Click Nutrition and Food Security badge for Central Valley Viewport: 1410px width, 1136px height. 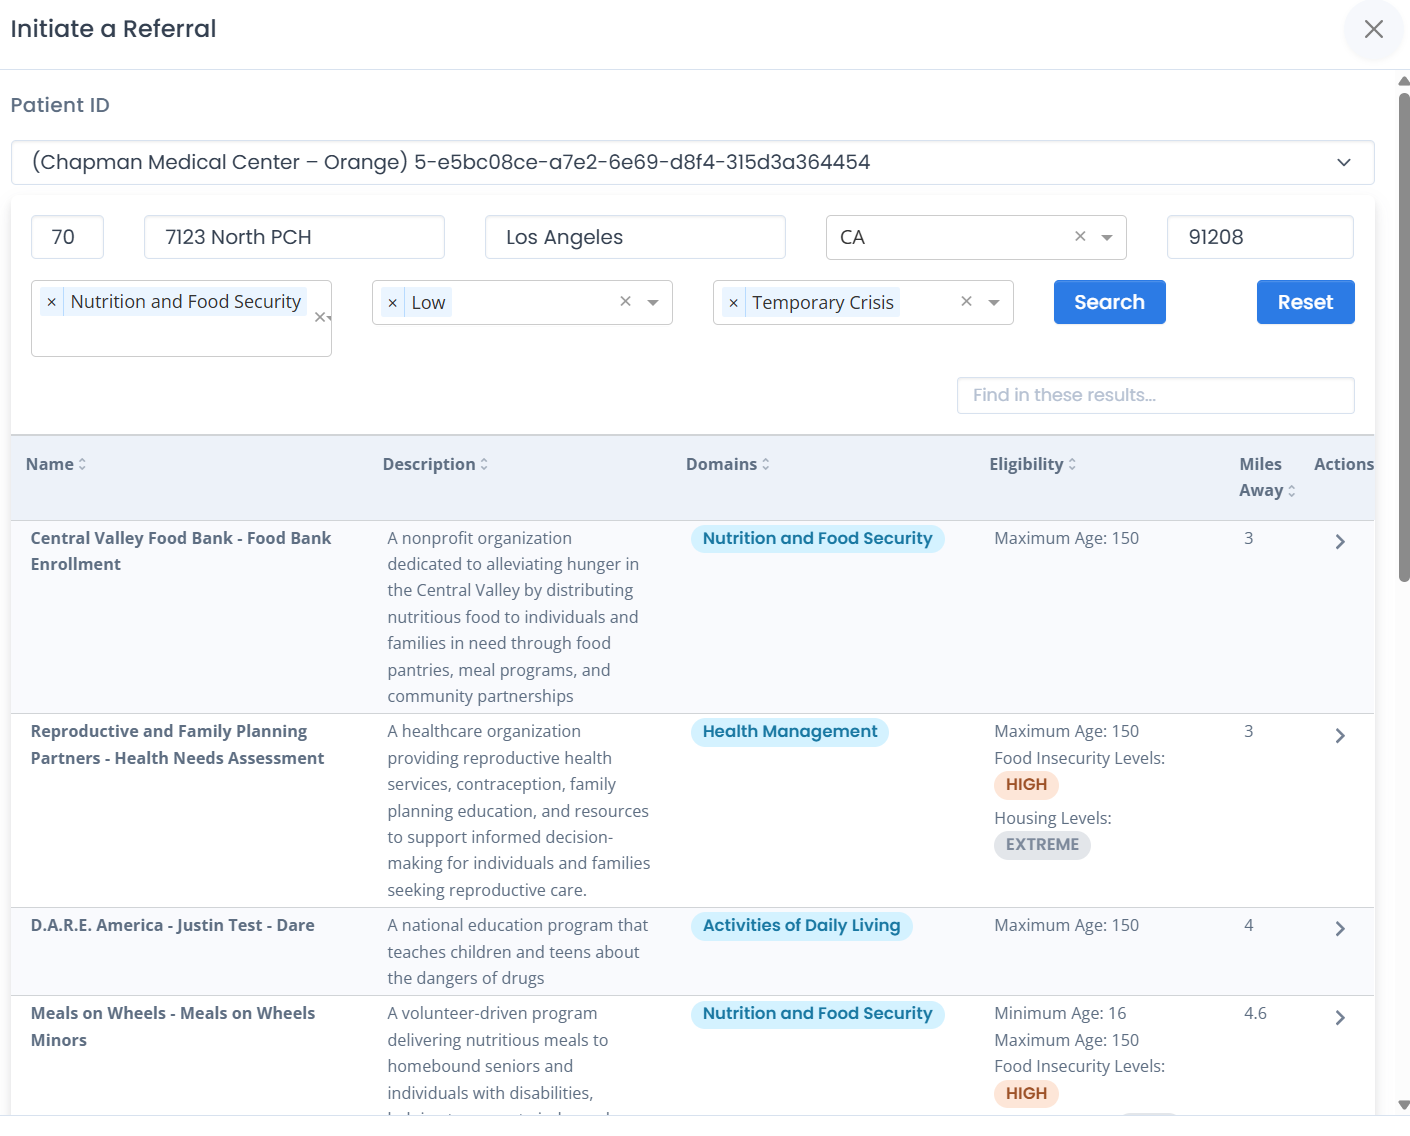(x=817, y=539)
